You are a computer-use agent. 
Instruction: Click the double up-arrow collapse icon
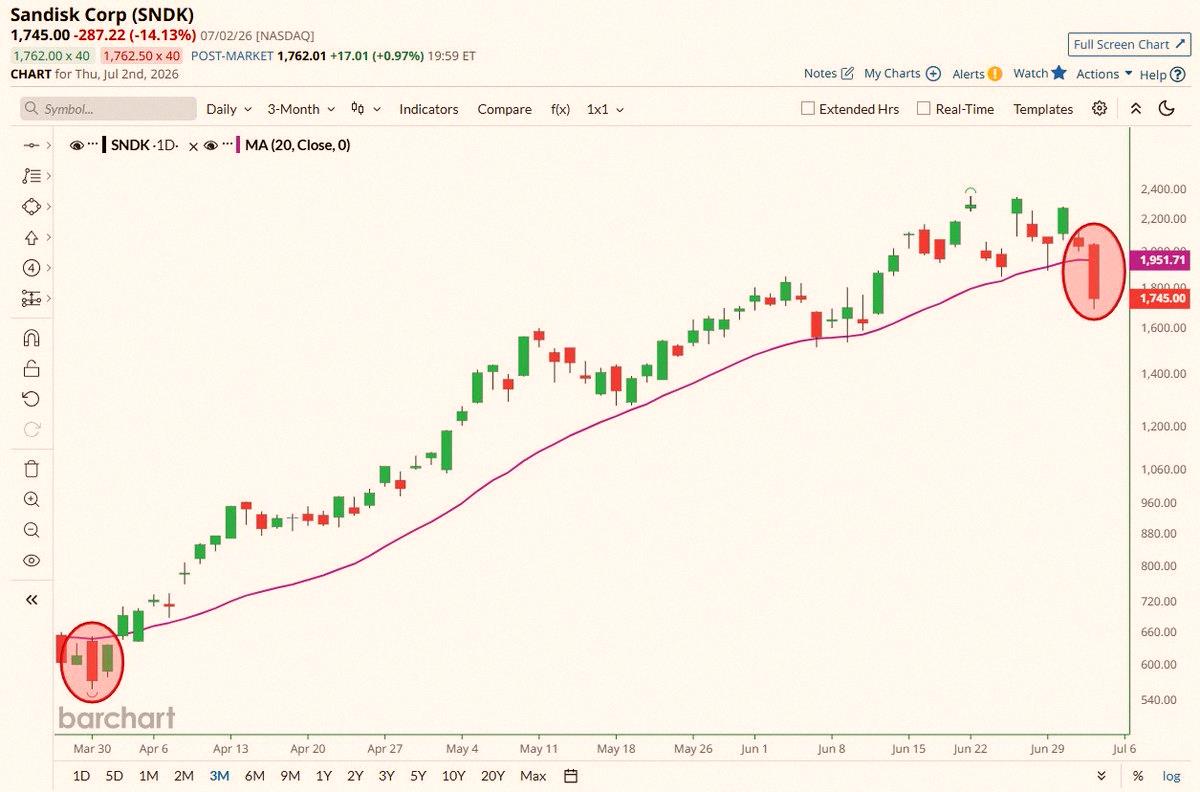[x=1136, y=109]
